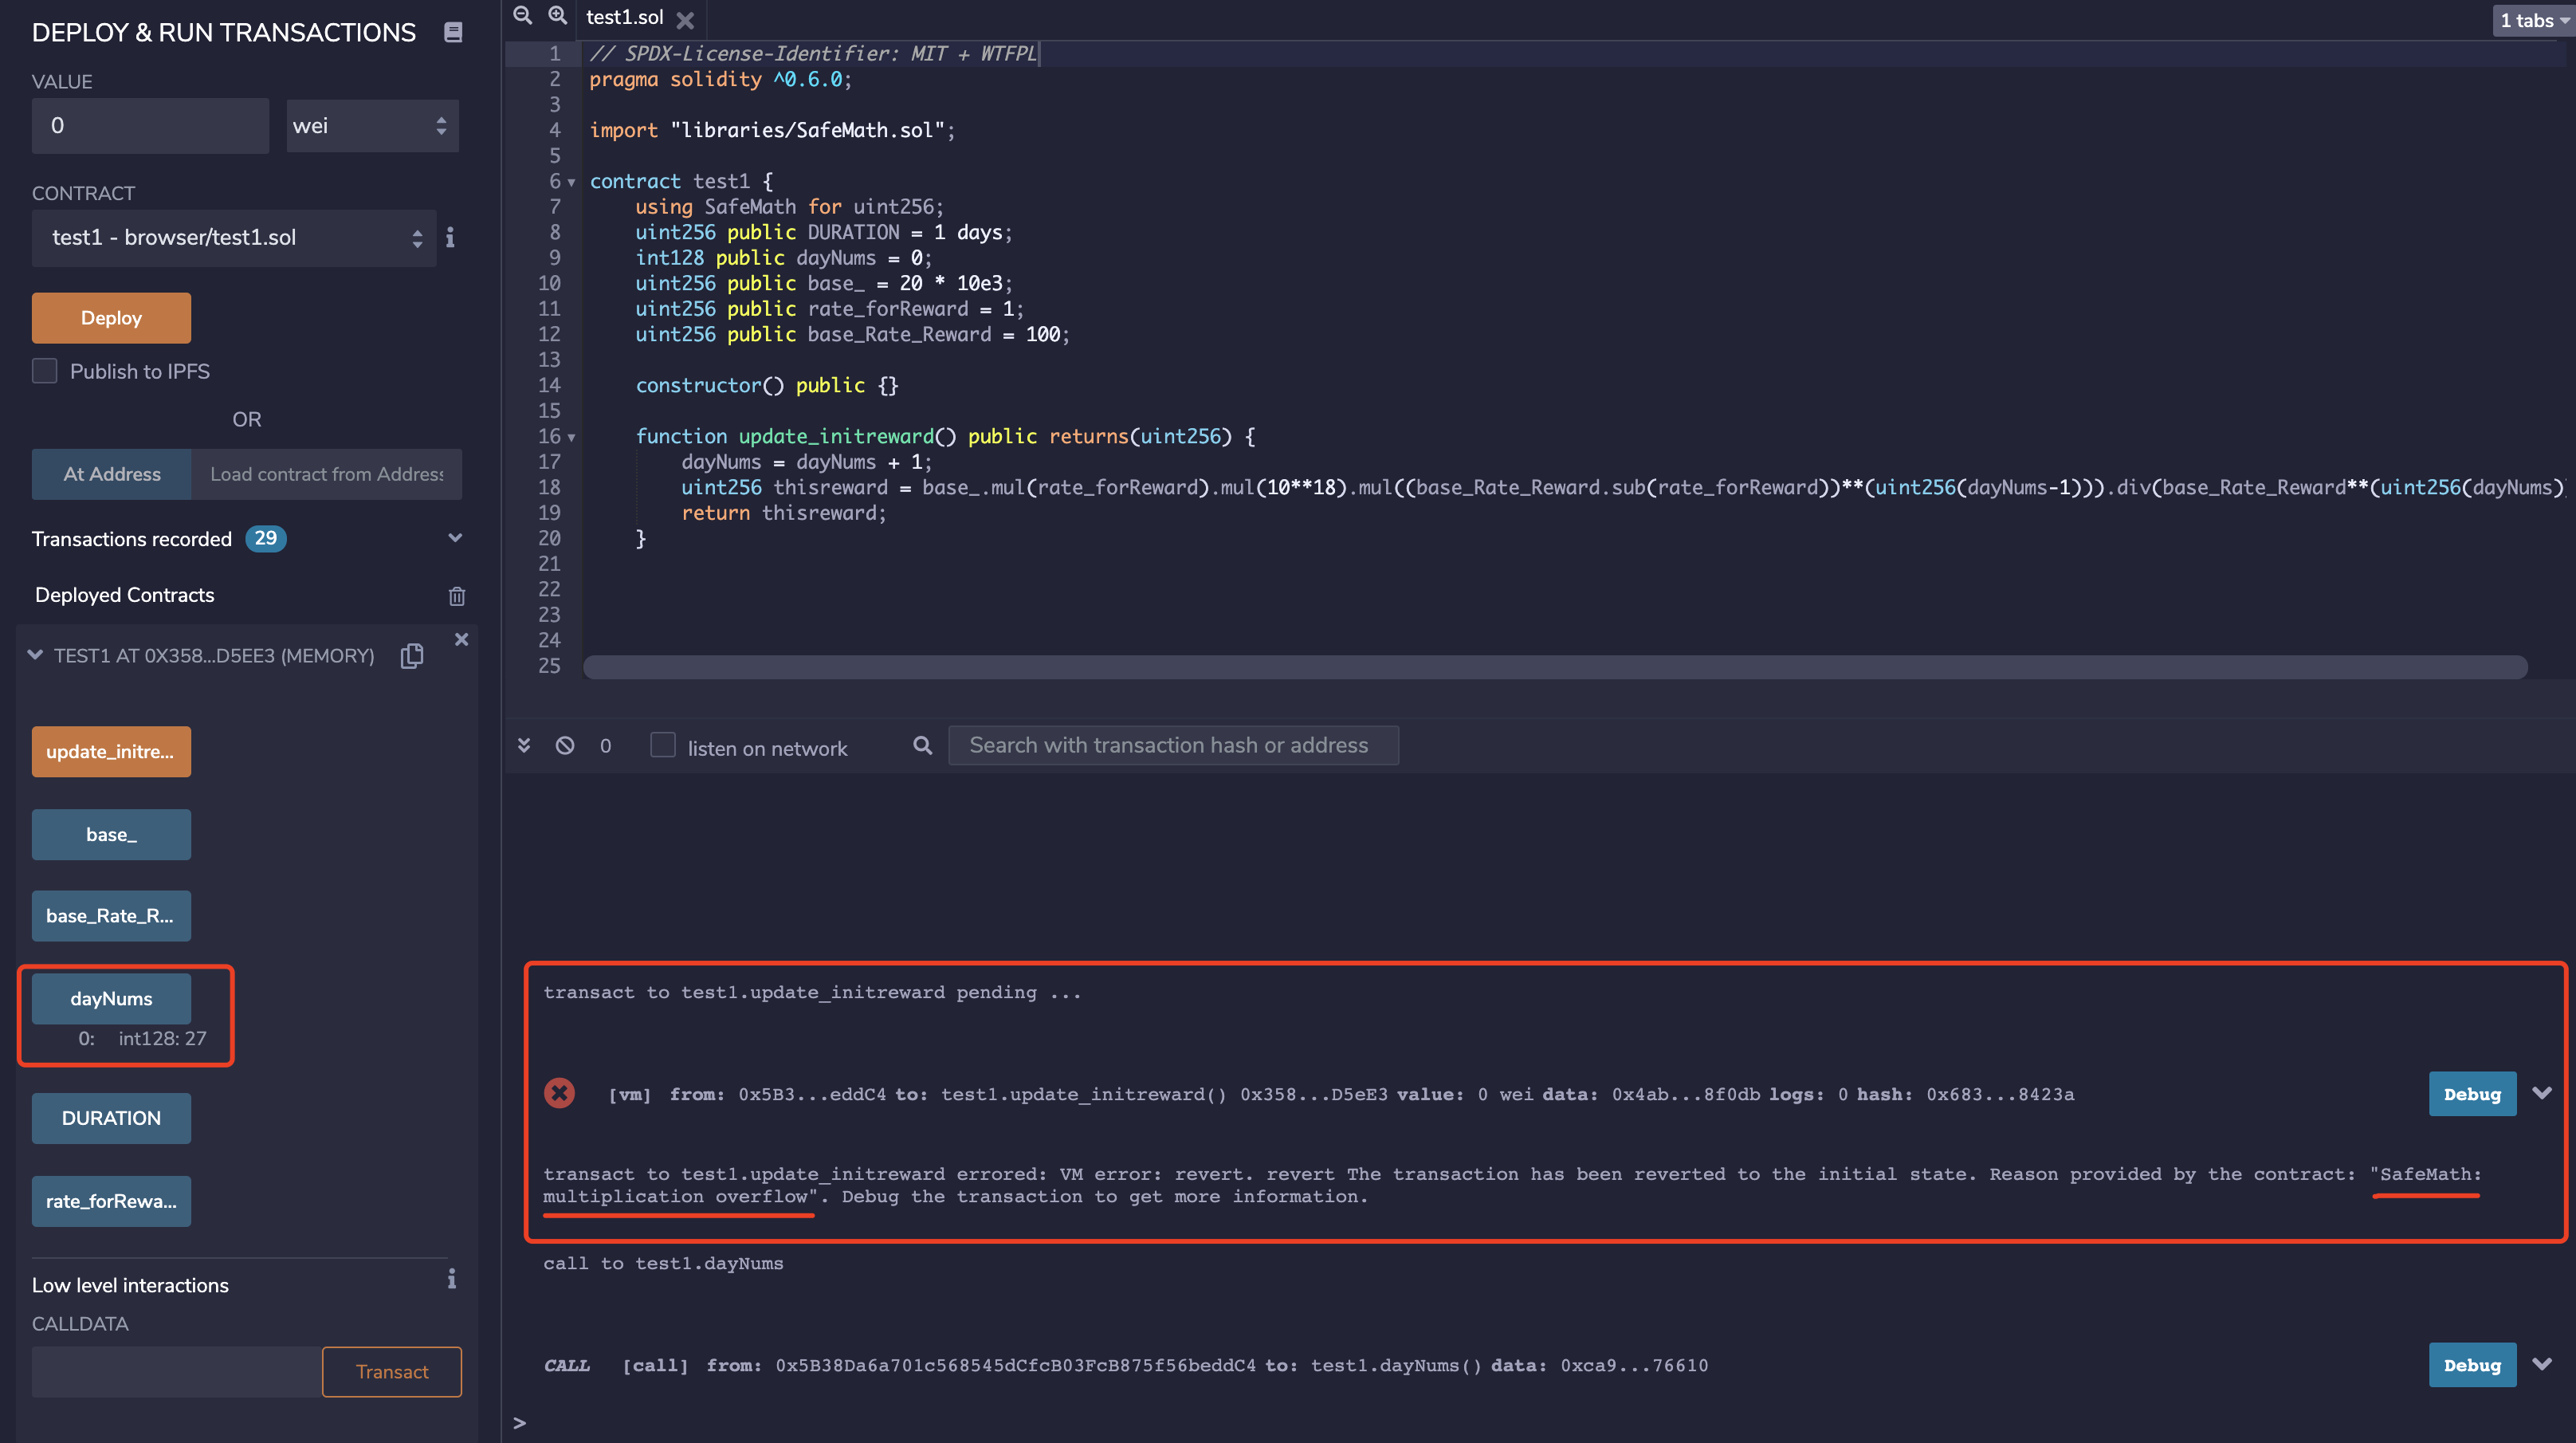Click the terminal search magnifier icon
This screenshot has width=2576, height=1443.
(922, 746)
